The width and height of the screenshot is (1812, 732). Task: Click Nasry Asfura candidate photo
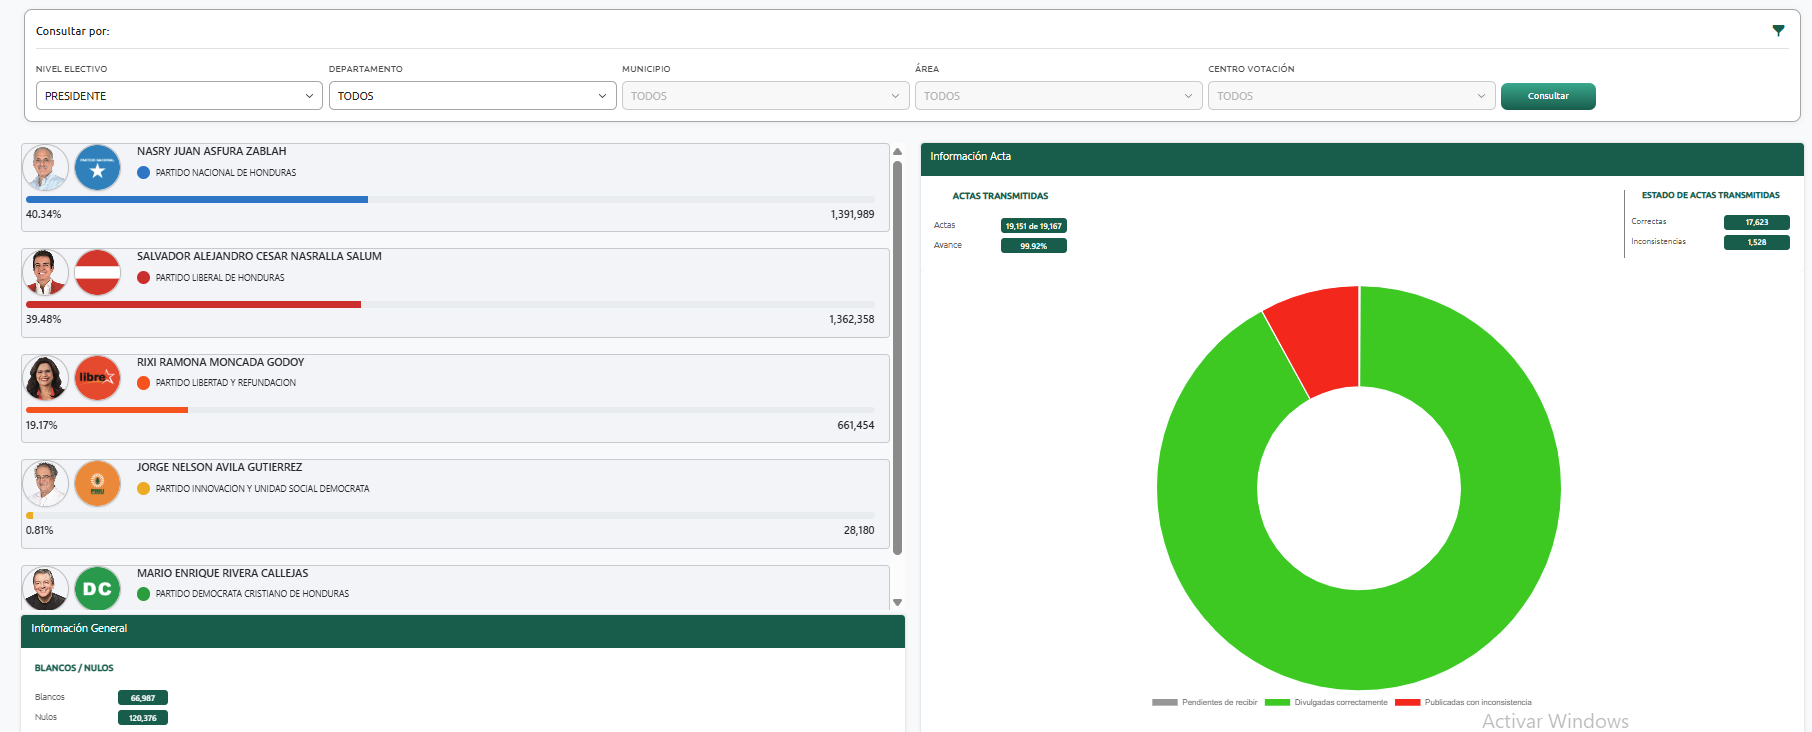click(45, 168)
